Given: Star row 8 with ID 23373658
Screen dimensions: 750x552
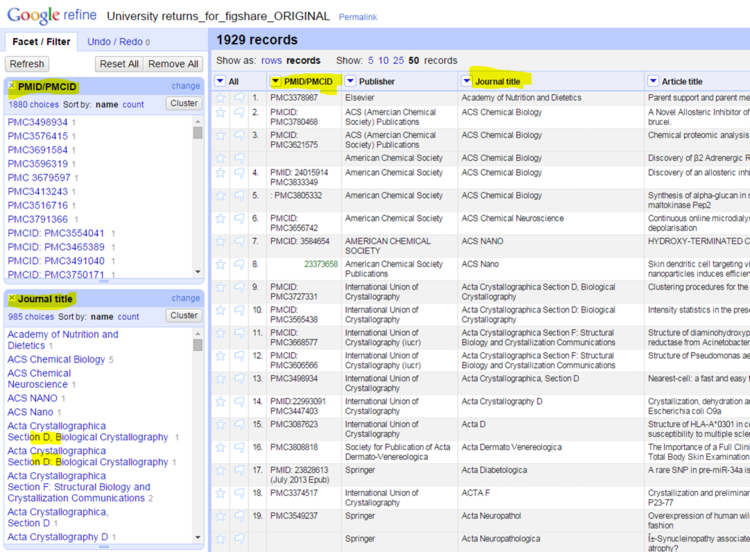Looking at the screenshot, I should tap(220, 265).
